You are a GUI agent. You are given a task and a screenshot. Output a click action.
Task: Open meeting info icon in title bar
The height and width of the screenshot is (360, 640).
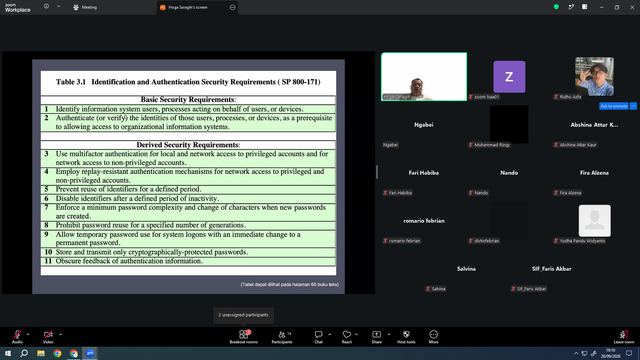click(46, 7)
